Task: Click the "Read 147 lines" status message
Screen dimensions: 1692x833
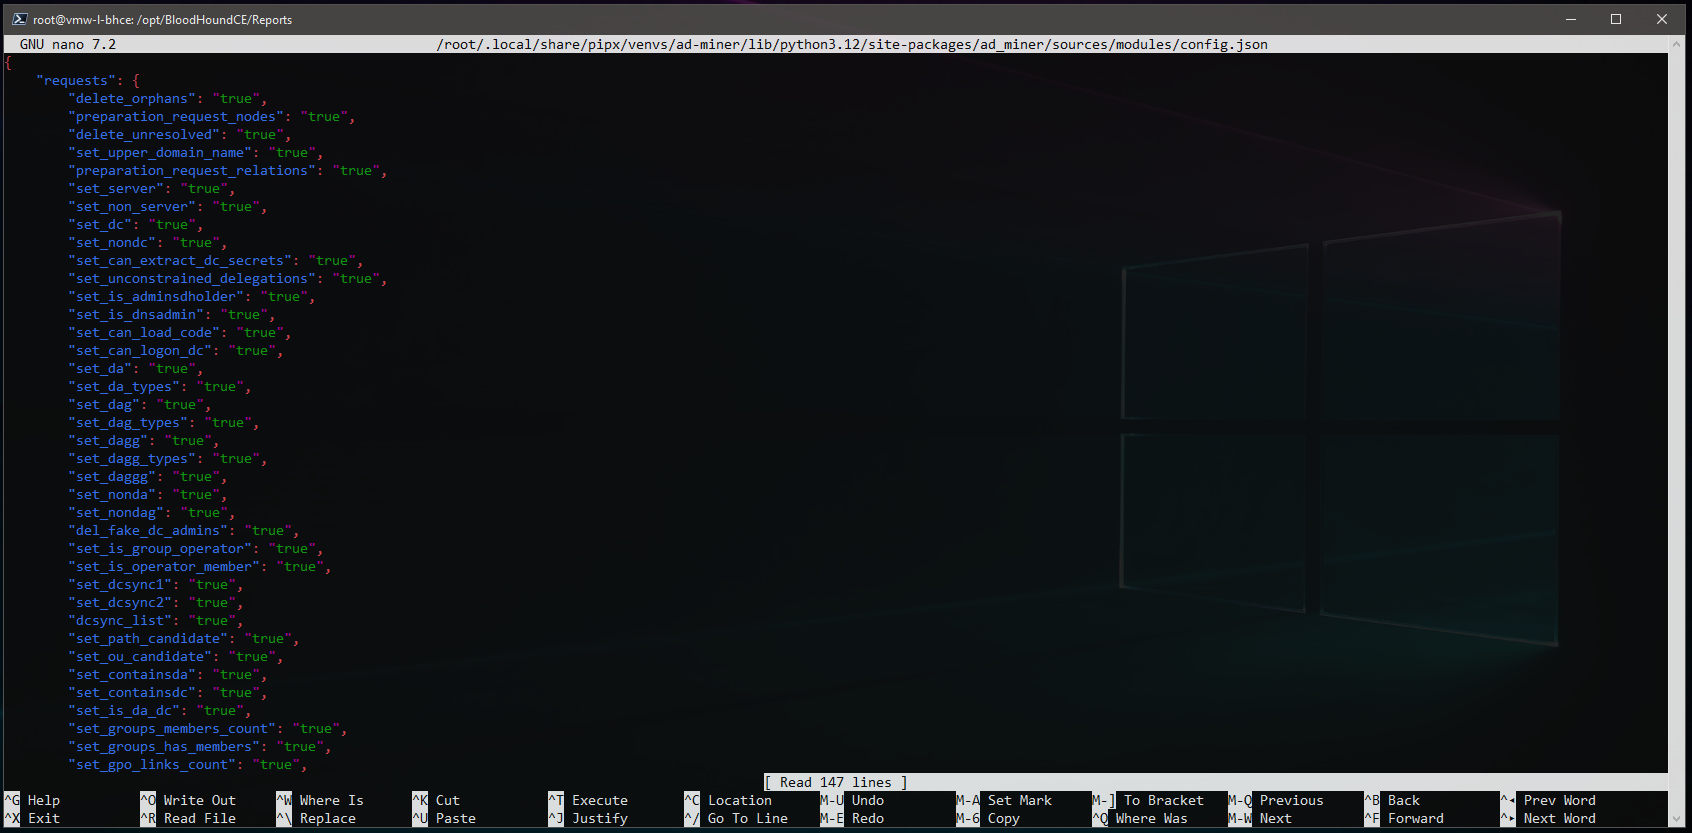Action: click(x=836, y=783)
